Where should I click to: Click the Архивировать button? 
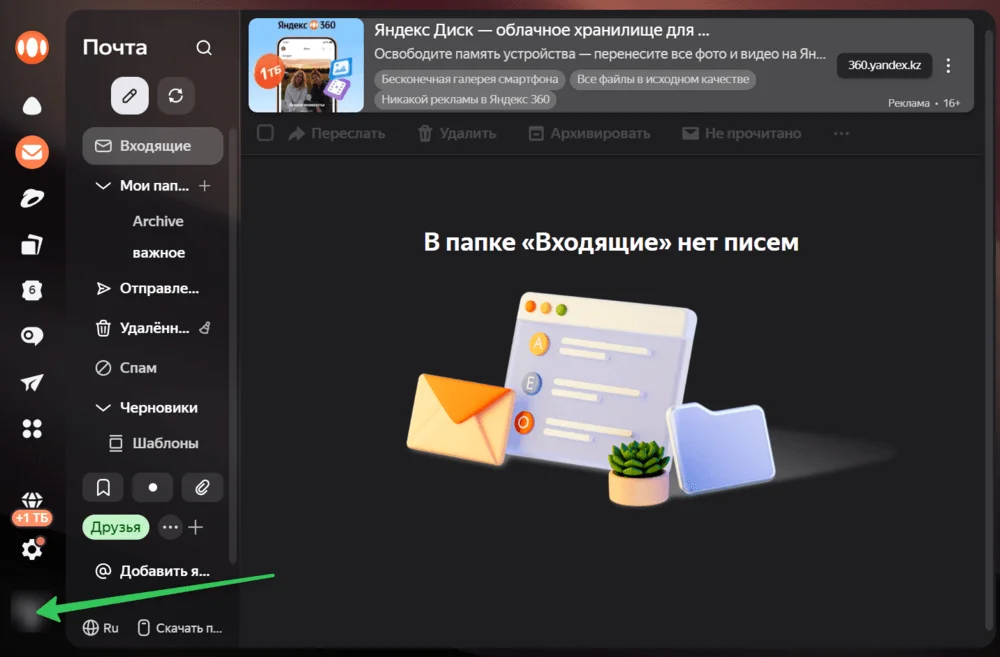tap(590, 133)
